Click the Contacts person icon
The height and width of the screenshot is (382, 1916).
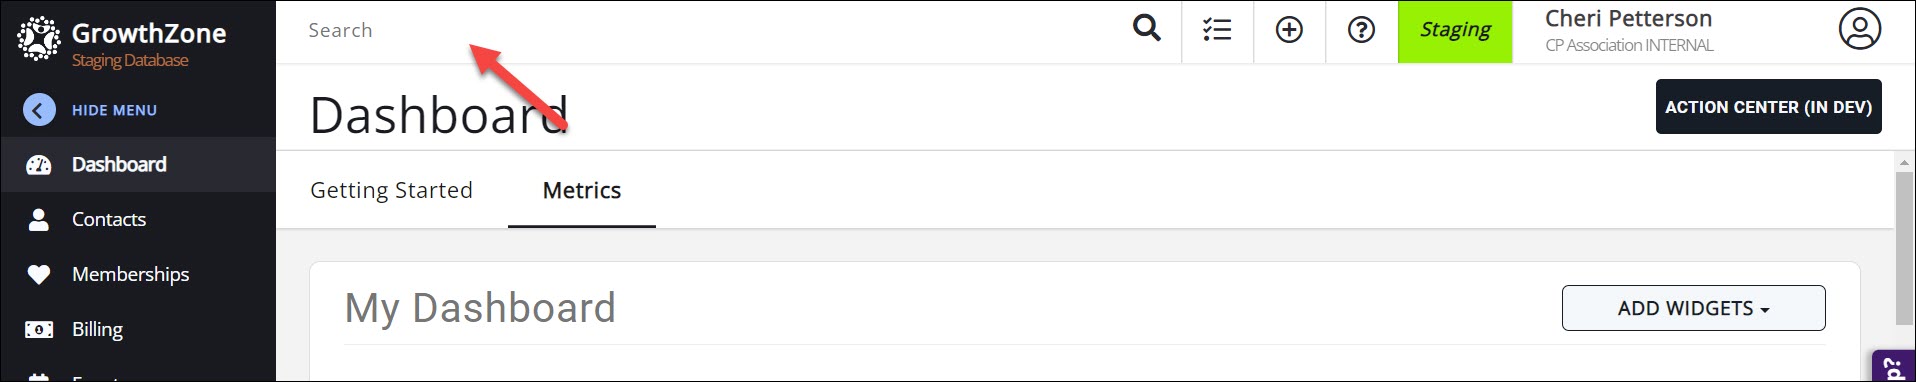click(39, 219)
